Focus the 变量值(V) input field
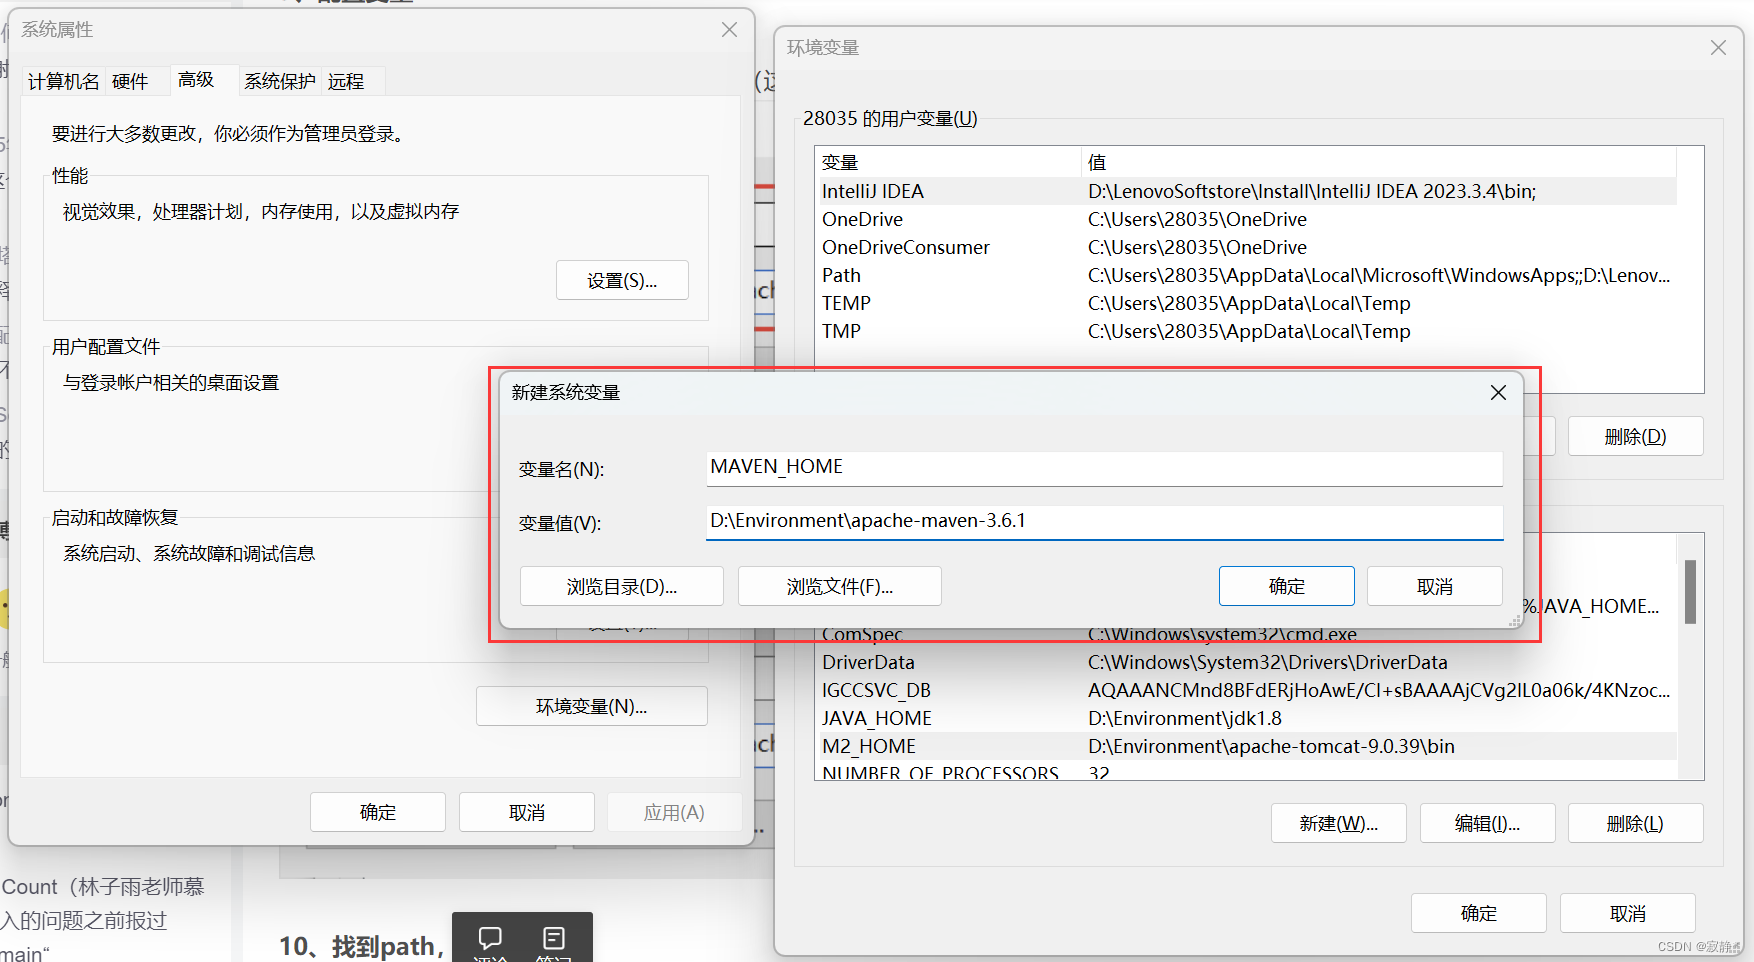The height and width of the screenshot is (962, 1754). (x=1104, y=521)
